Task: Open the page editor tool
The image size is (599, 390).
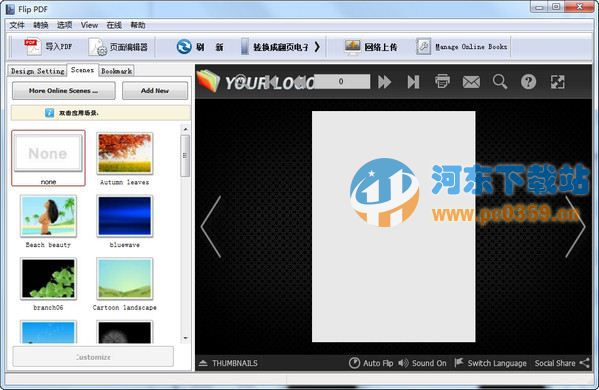Action: 118,47
